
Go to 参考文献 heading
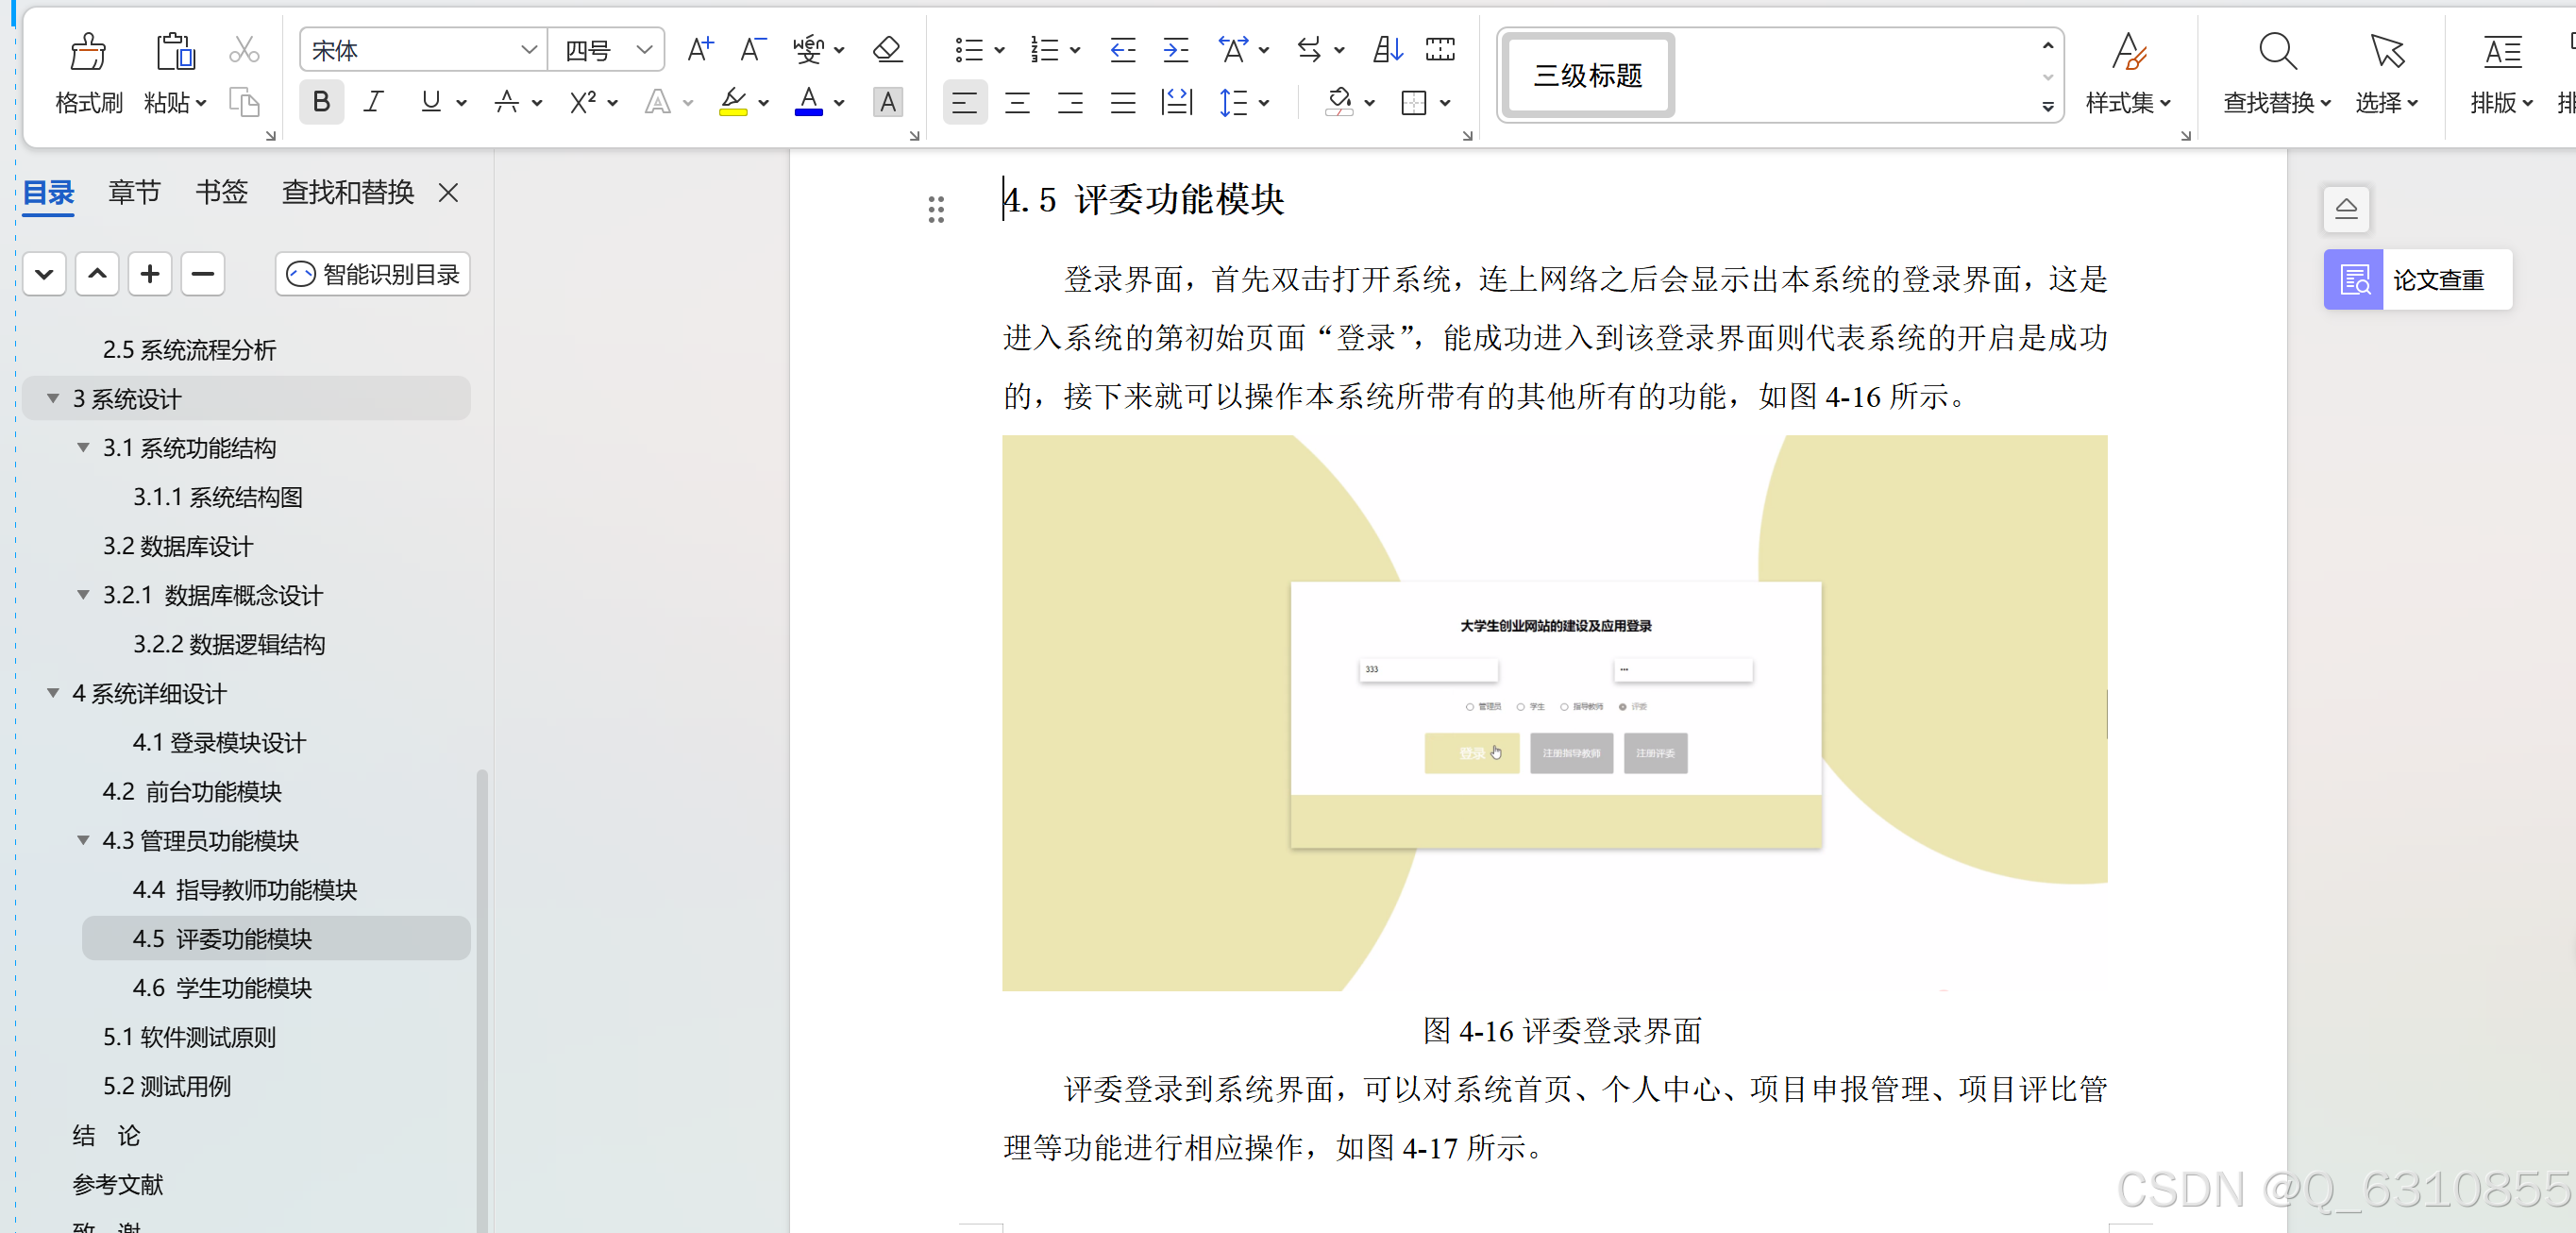(x=118, y=1184)
